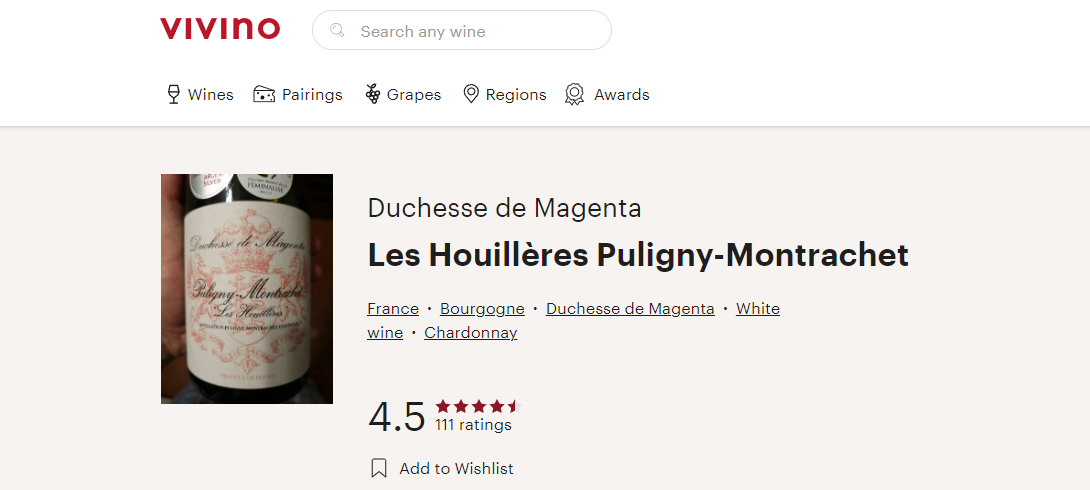The image size is (1090, 490).
Task: Click the Pairings cheese icon
Action: [264, 95]
